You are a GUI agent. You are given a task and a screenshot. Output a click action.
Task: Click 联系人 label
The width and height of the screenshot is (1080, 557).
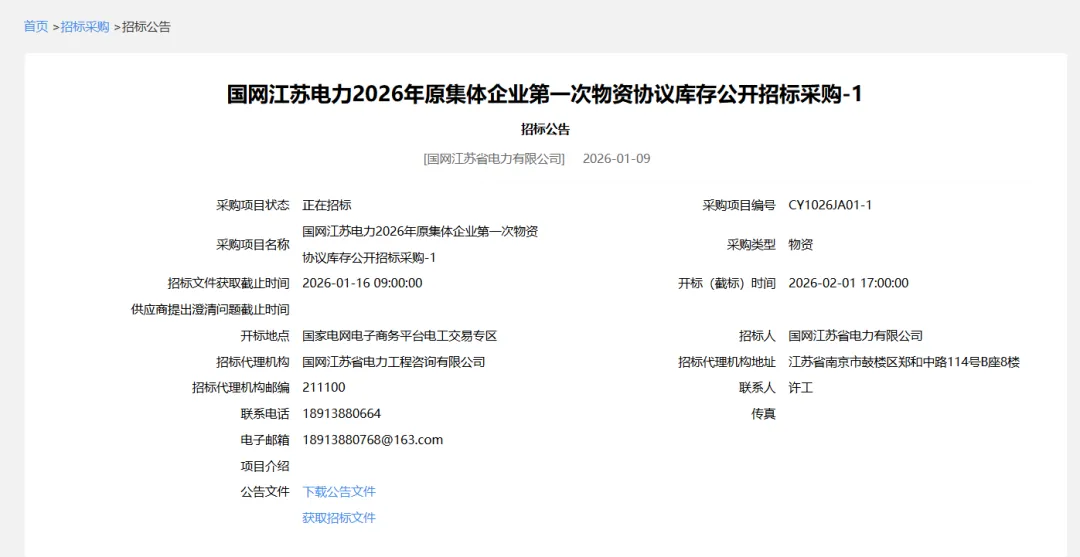757,388
